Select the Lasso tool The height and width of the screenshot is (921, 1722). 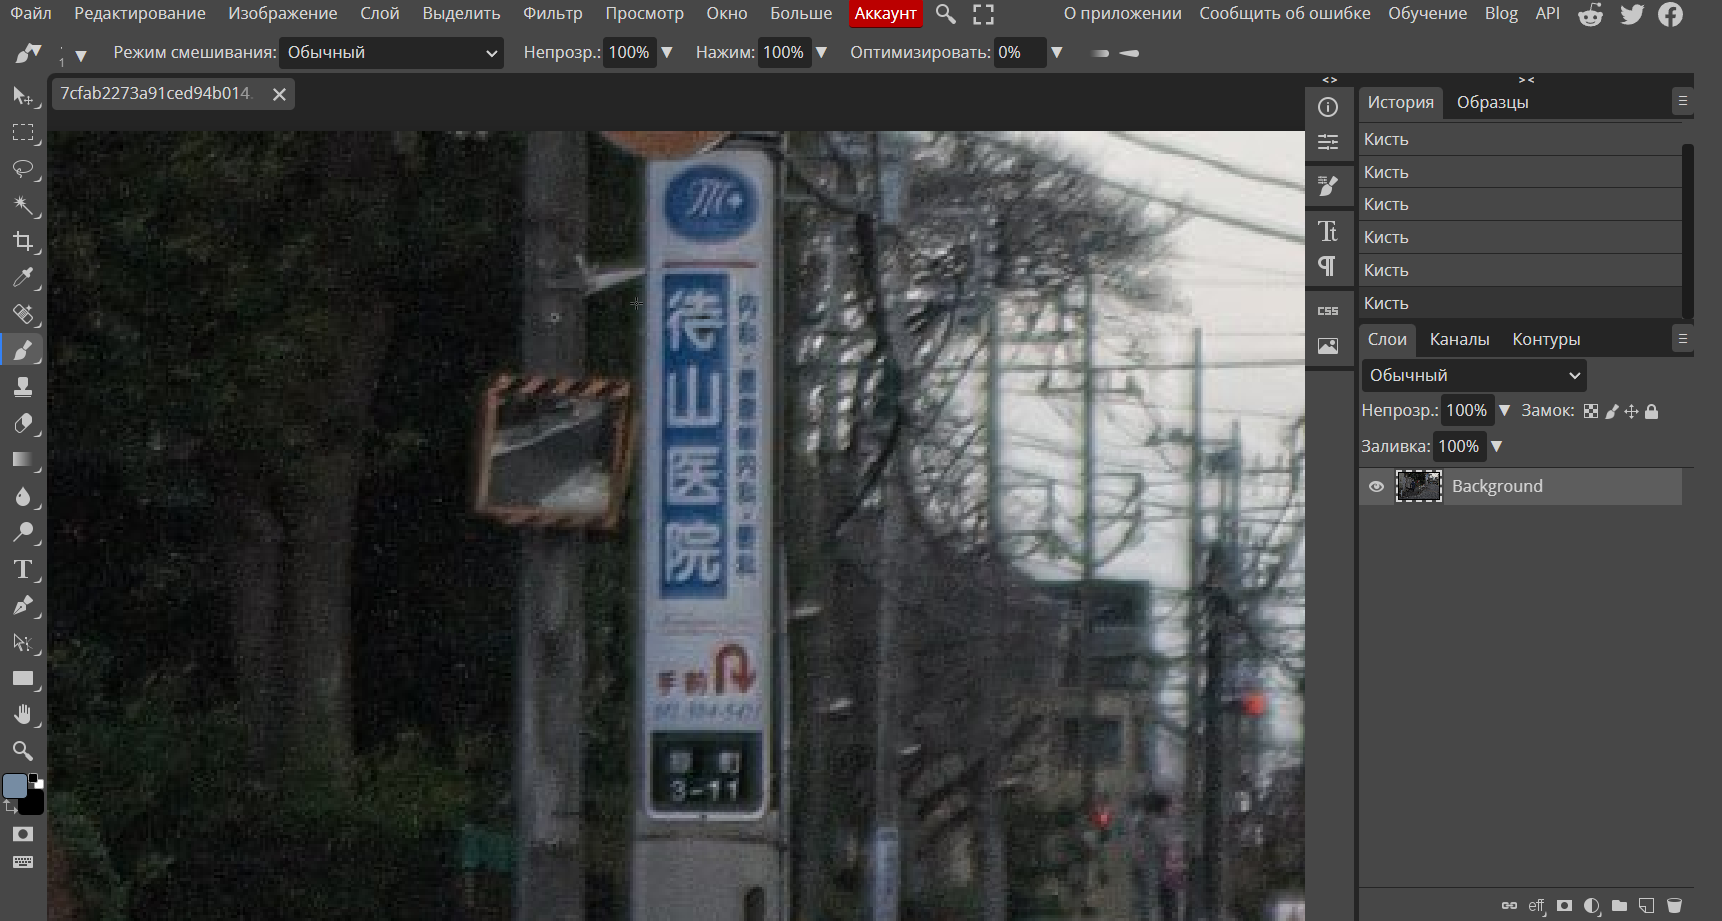coord(23,169)
